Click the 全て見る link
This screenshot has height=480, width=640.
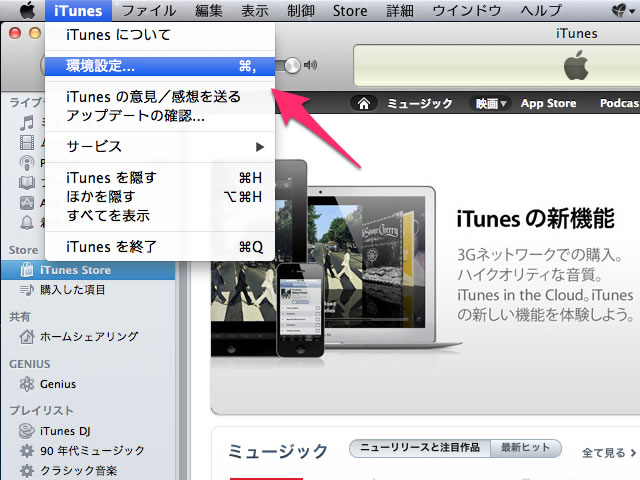[x=609, y=453]
